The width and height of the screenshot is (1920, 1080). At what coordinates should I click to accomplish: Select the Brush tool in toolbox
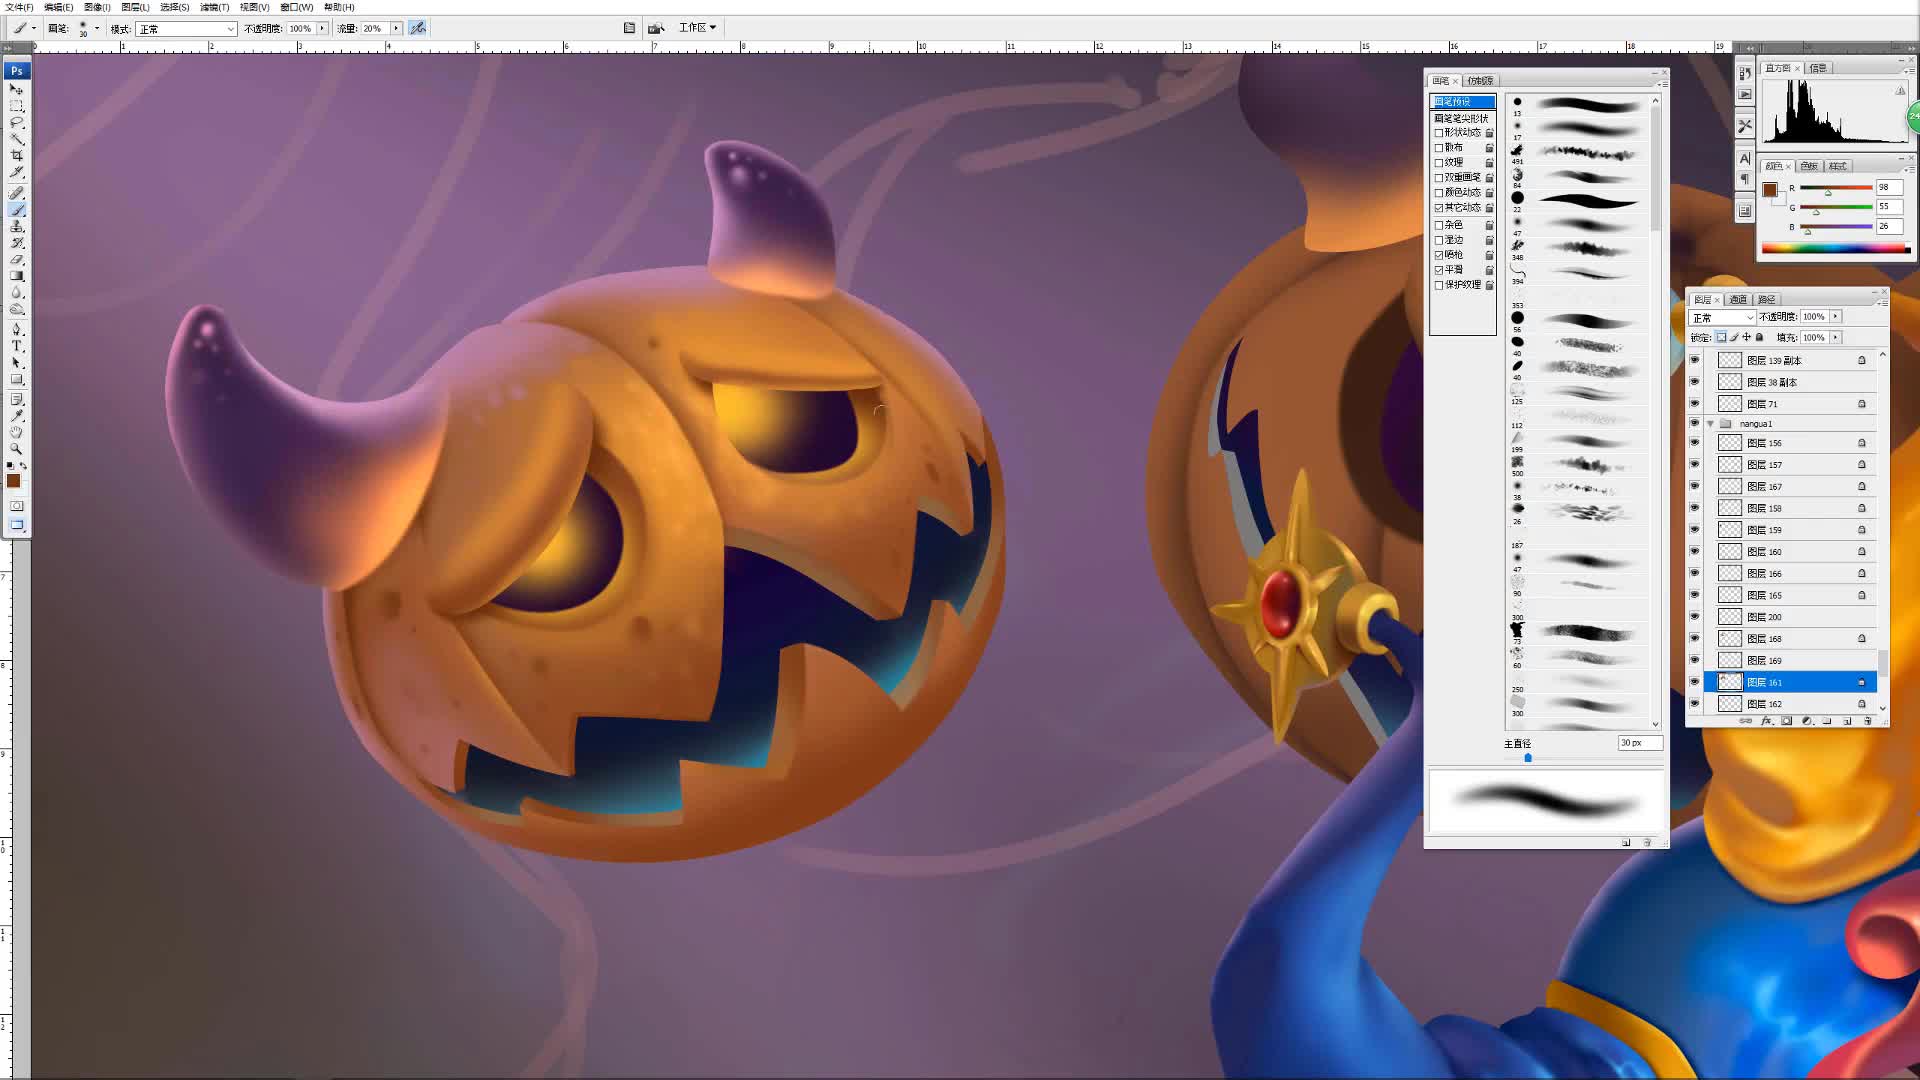tap(16, 210)
